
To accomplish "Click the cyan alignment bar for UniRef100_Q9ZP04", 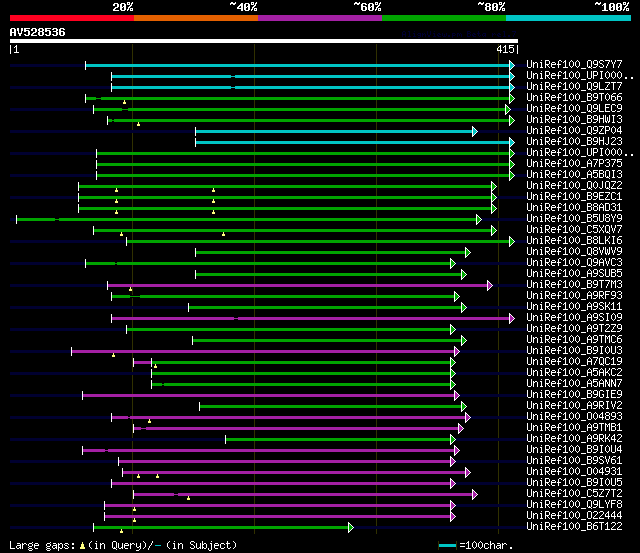I will tap(334, 131).
